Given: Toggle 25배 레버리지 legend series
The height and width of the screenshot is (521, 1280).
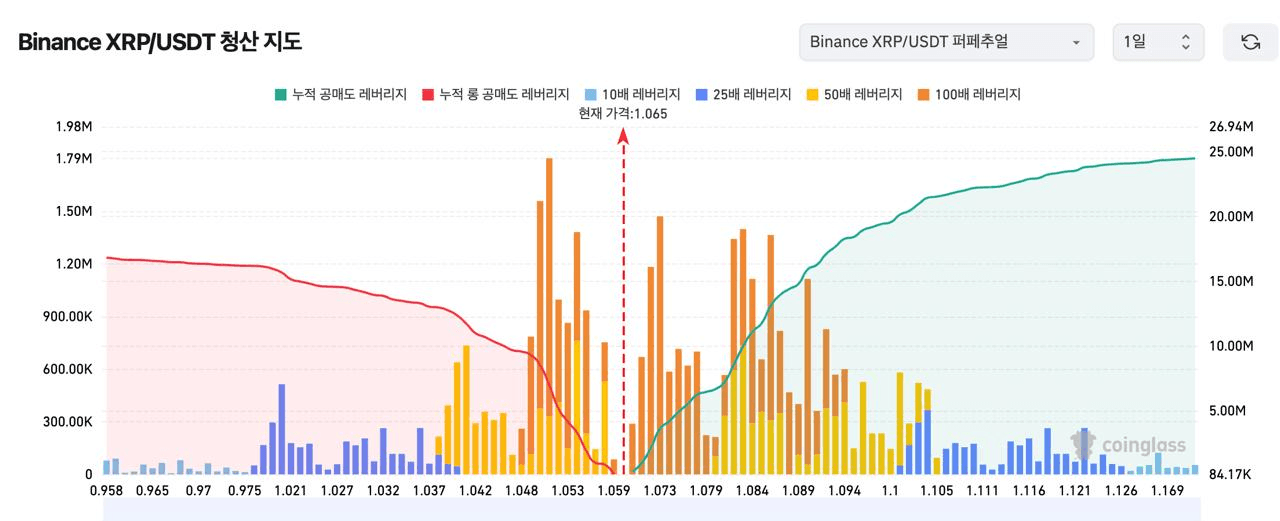Looking at the screenshot, I should click(x=743, y=94).
